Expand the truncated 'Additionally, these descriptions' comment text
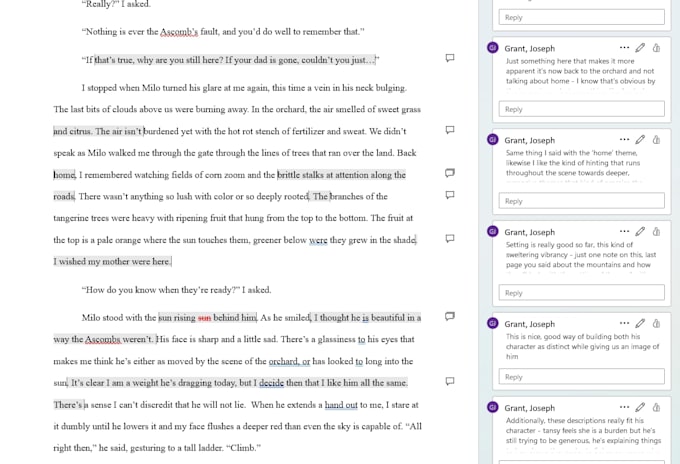Viewport: 680px width, 464px height. click(583, 434)
